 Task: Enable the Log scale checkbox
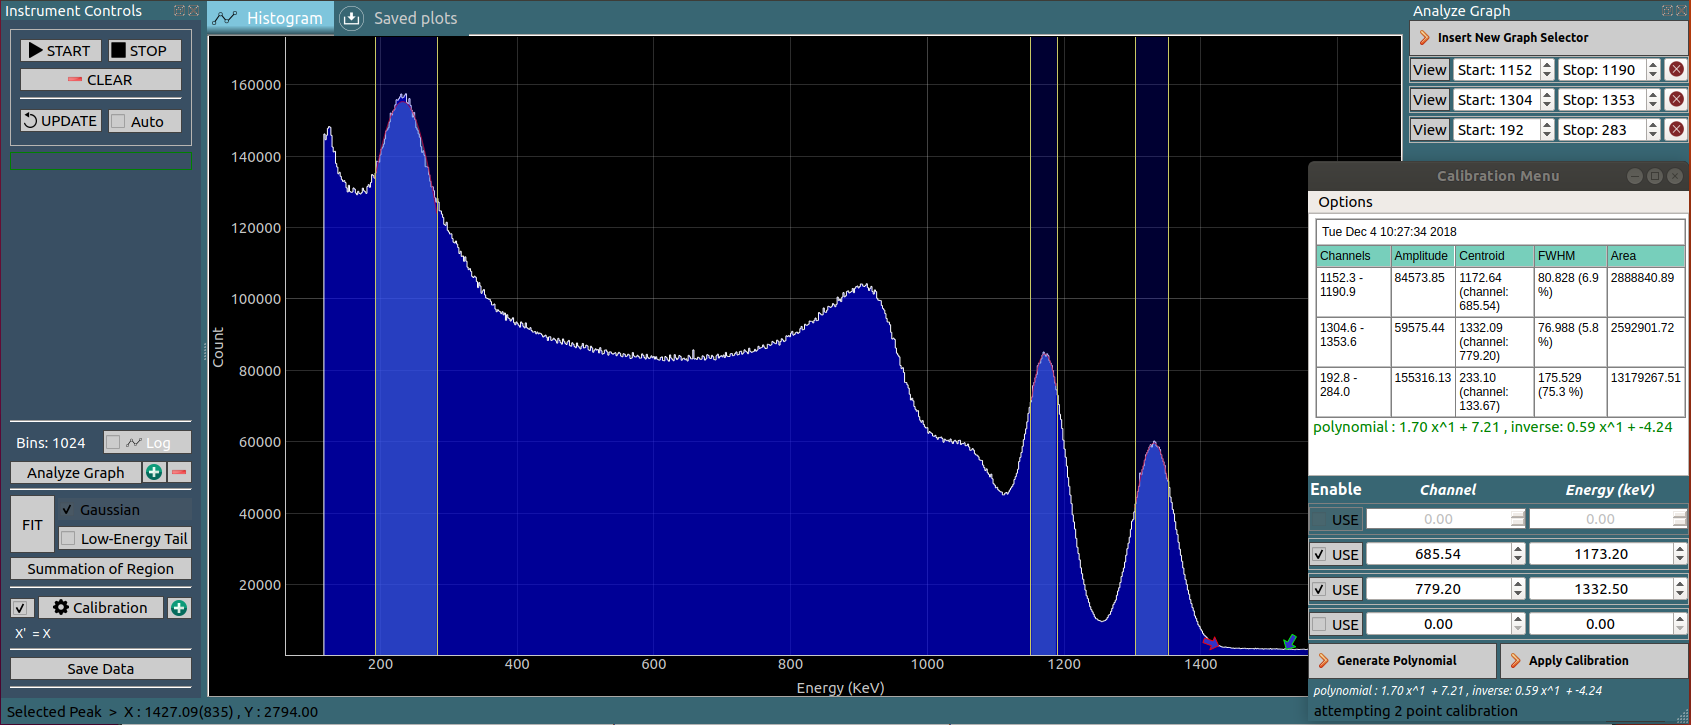147,442
